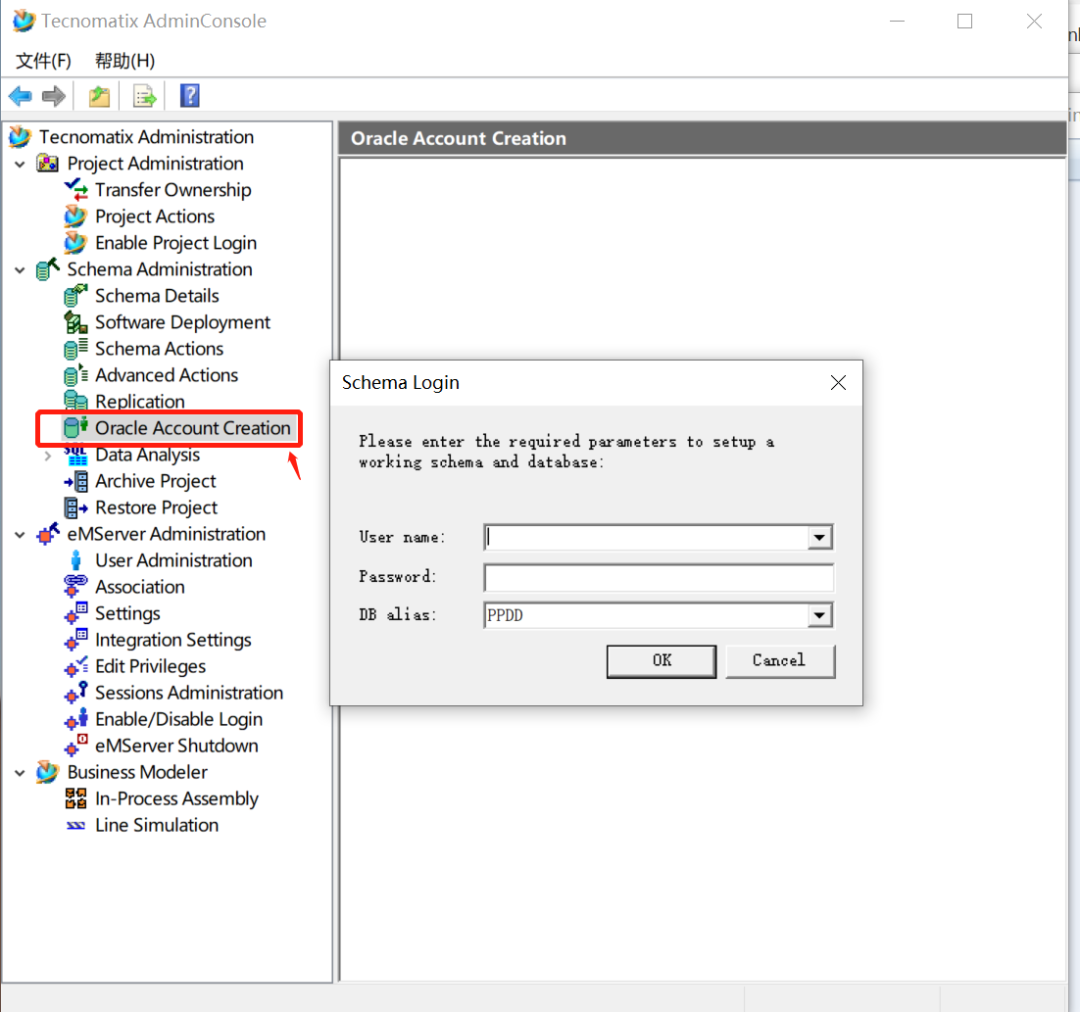Viewport: 1080px width, 1012px height.
Task: Expand the Data Analysis tree node
Action: tap(48, 455)
